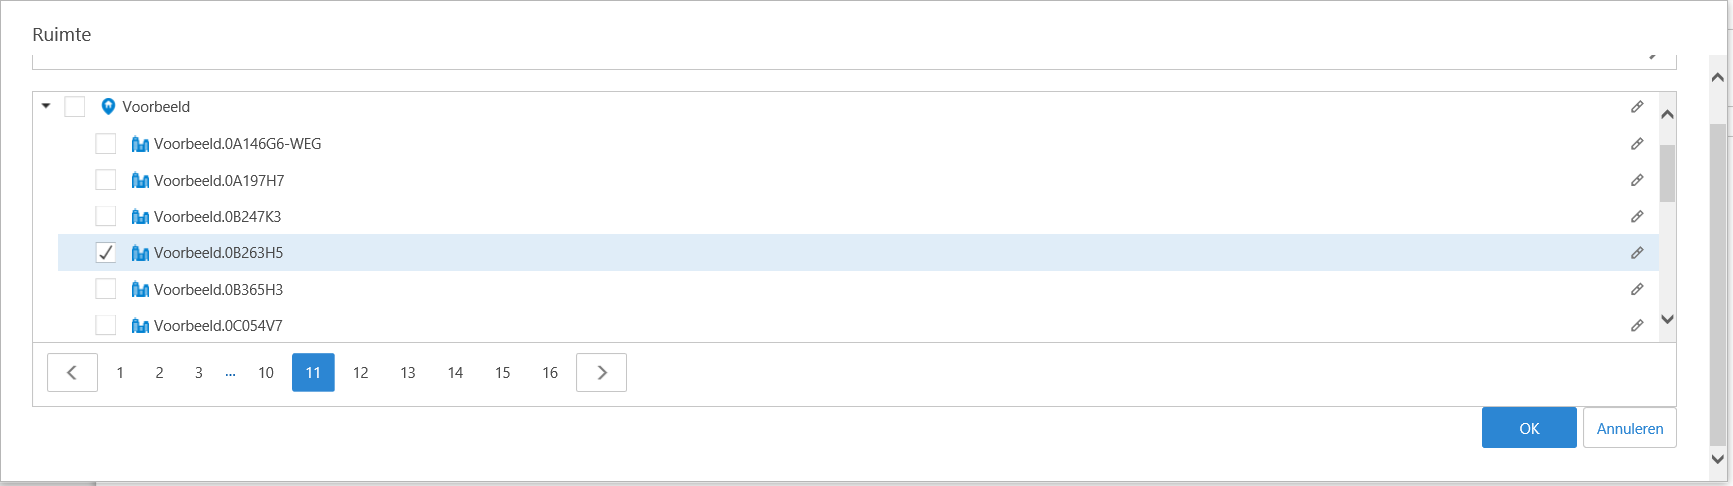Click the building icon of Voorbeeld.0A146G6-WEG
The image size is (1733, 486).
(140, 144)
